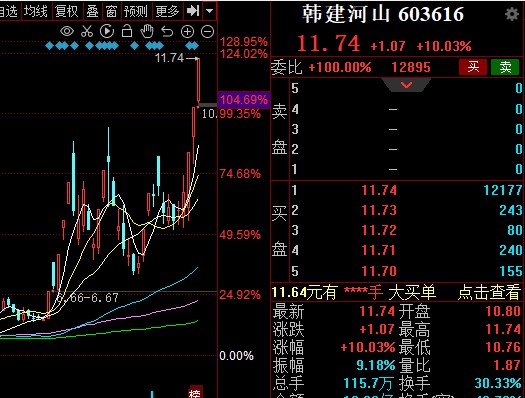Toggle the eye visibility icon
Image resolution: width=525 pixels, height=398 pixels.
[x=67, y=31]
